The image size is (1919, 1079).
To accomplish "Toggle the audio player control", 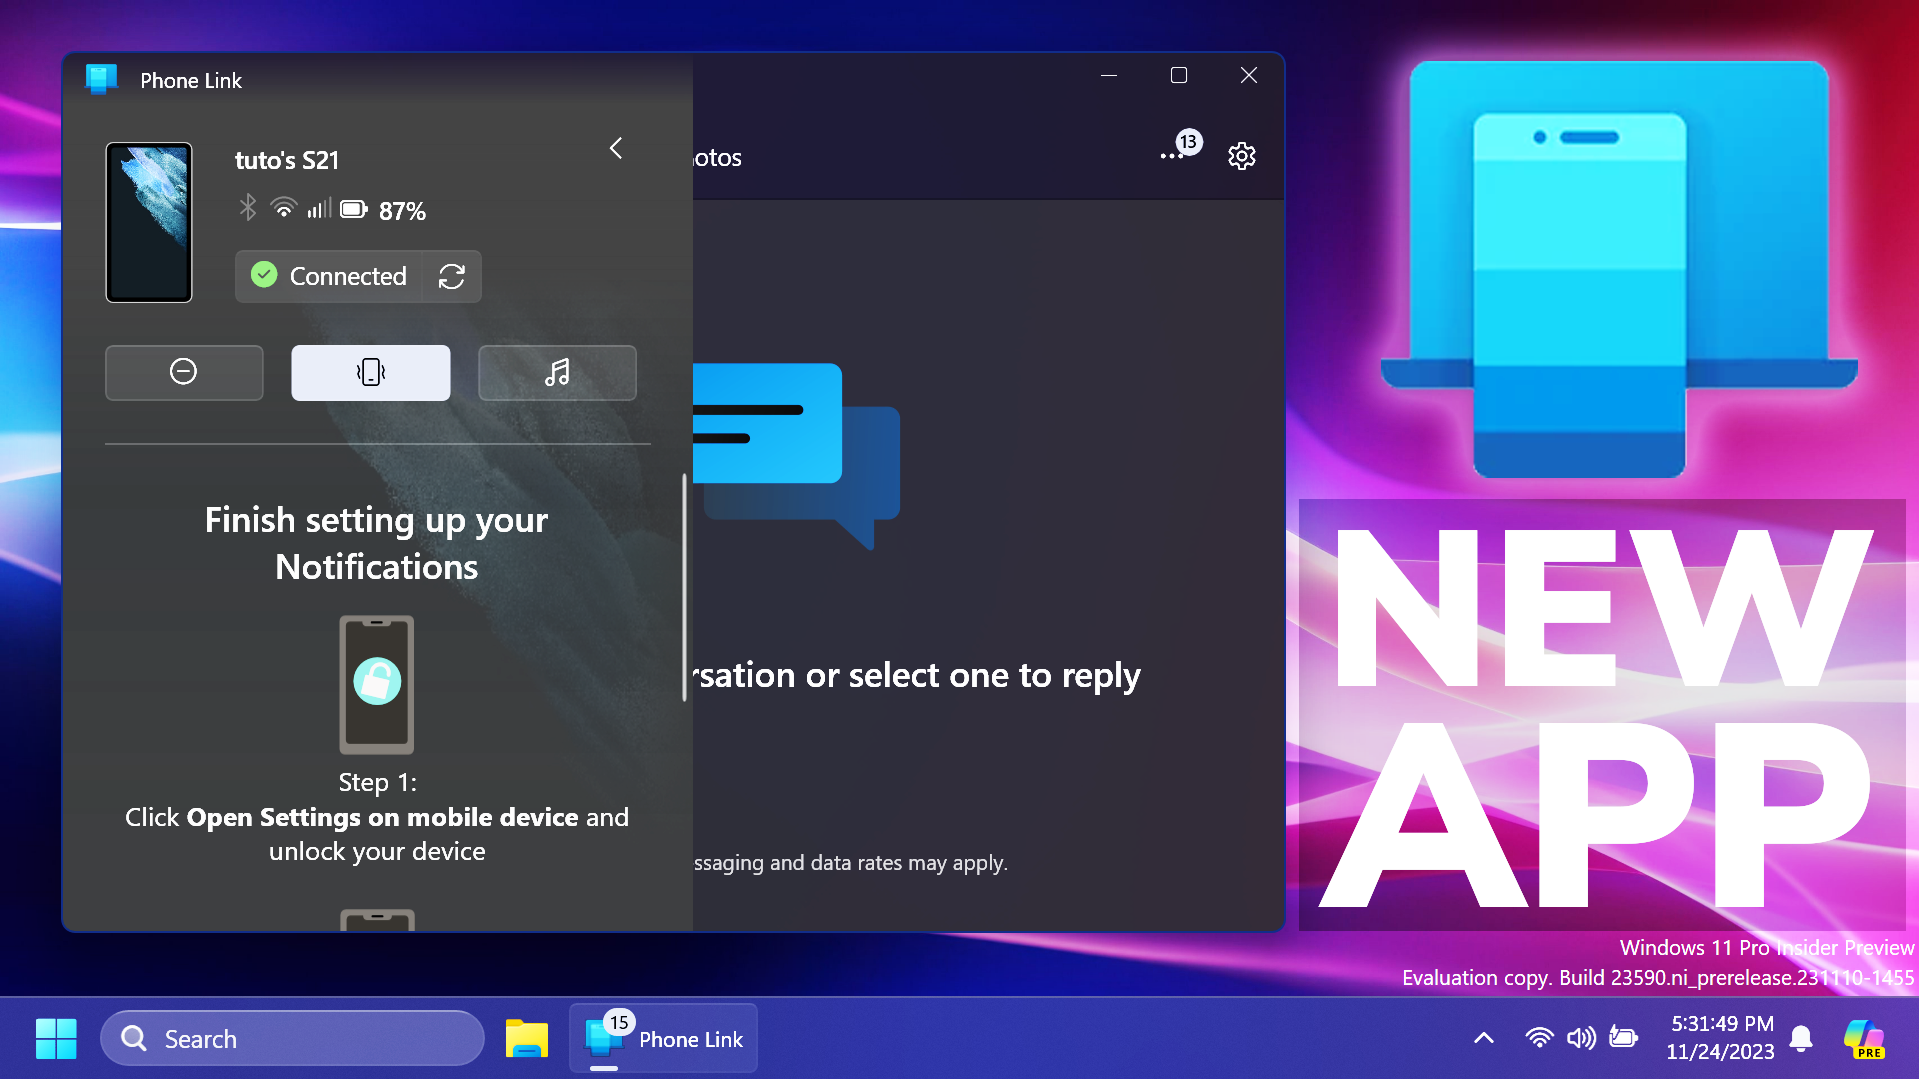I will point(557,372).
